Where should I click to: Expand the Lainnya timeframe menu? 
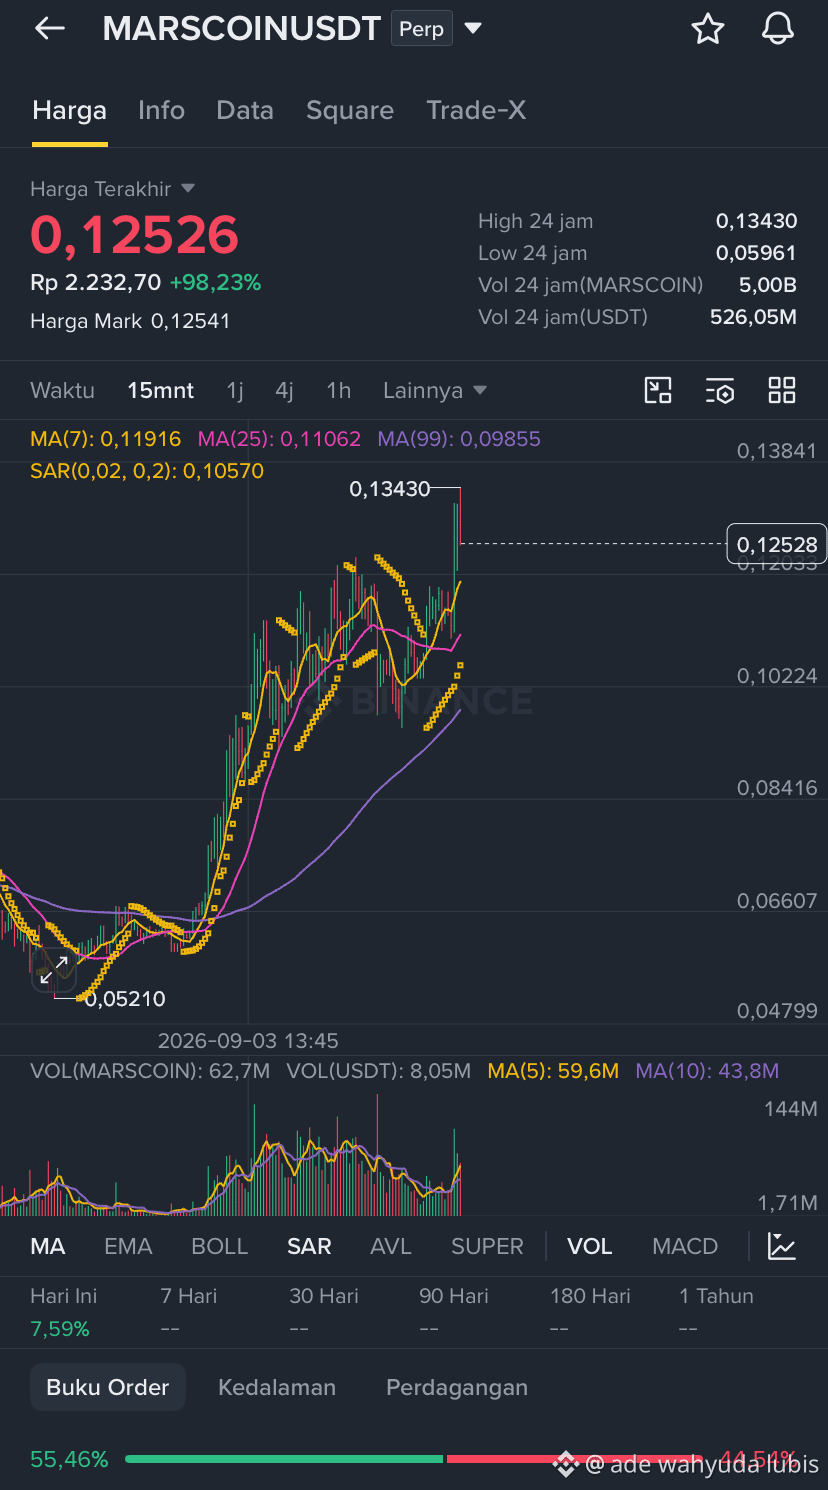[435, 390]
